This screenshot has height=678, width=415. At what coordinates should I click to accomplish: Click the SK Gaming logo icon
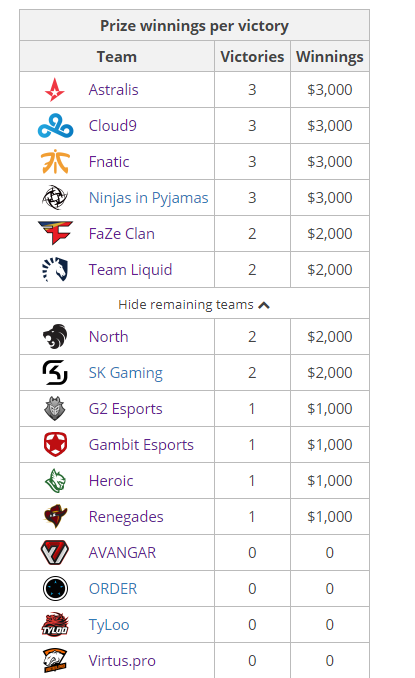point(55,372)
